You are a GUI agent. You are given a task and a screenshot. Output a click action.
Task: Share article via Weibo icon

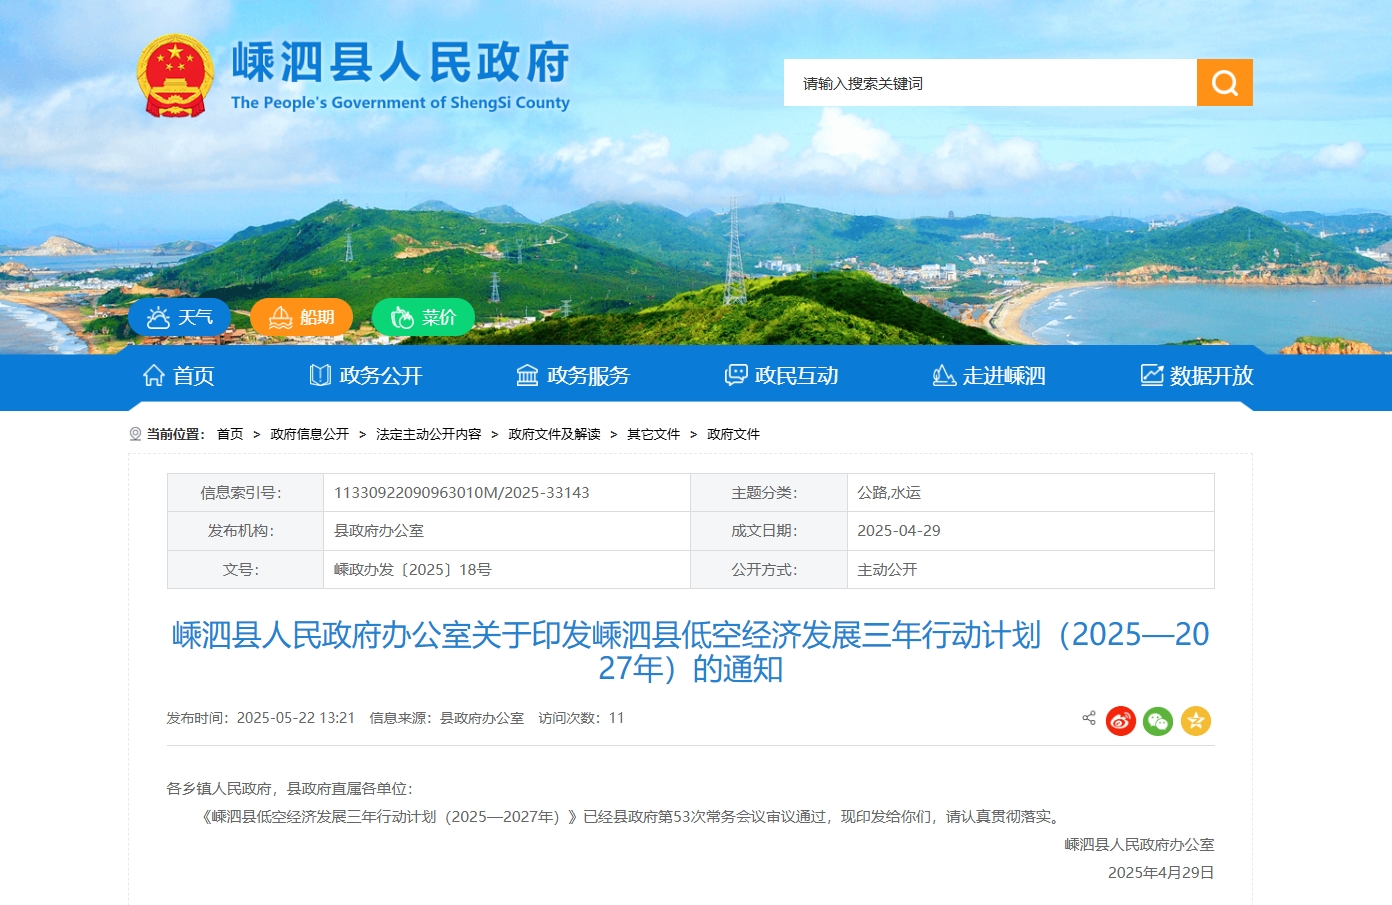[x=1120, y=721]
